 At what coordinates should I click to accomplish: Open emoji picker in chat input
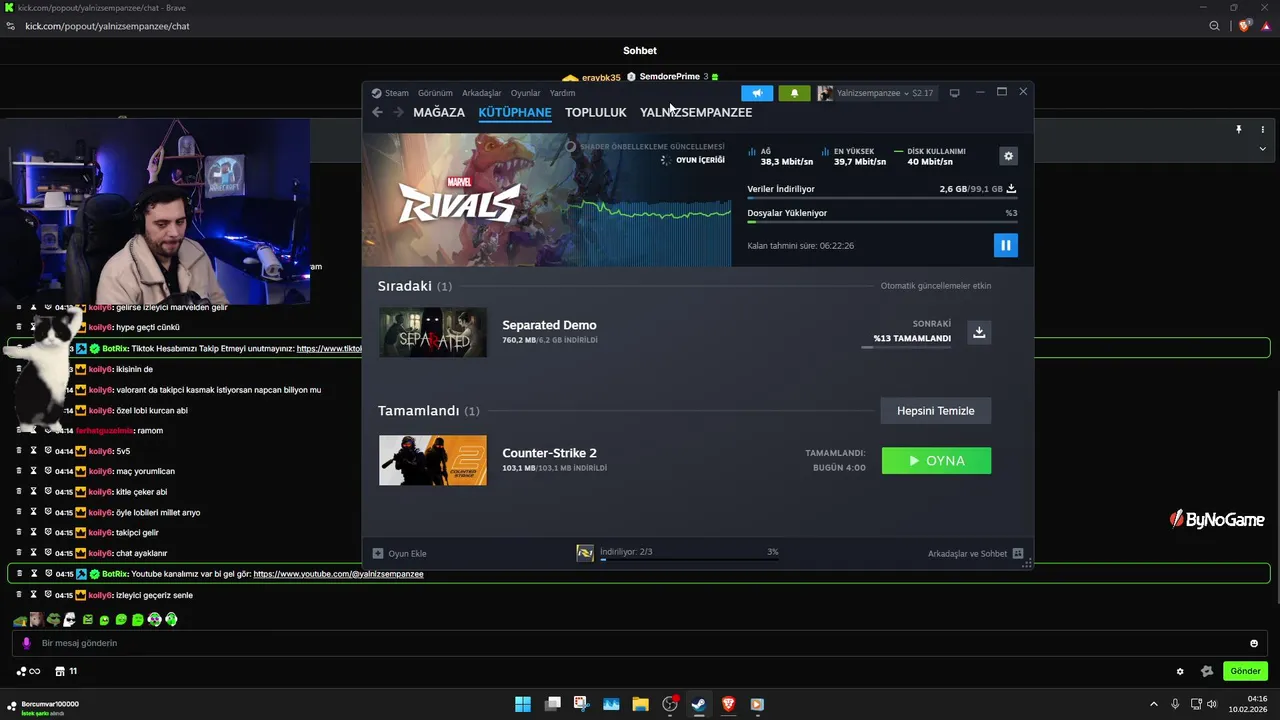pos(1254,643)
